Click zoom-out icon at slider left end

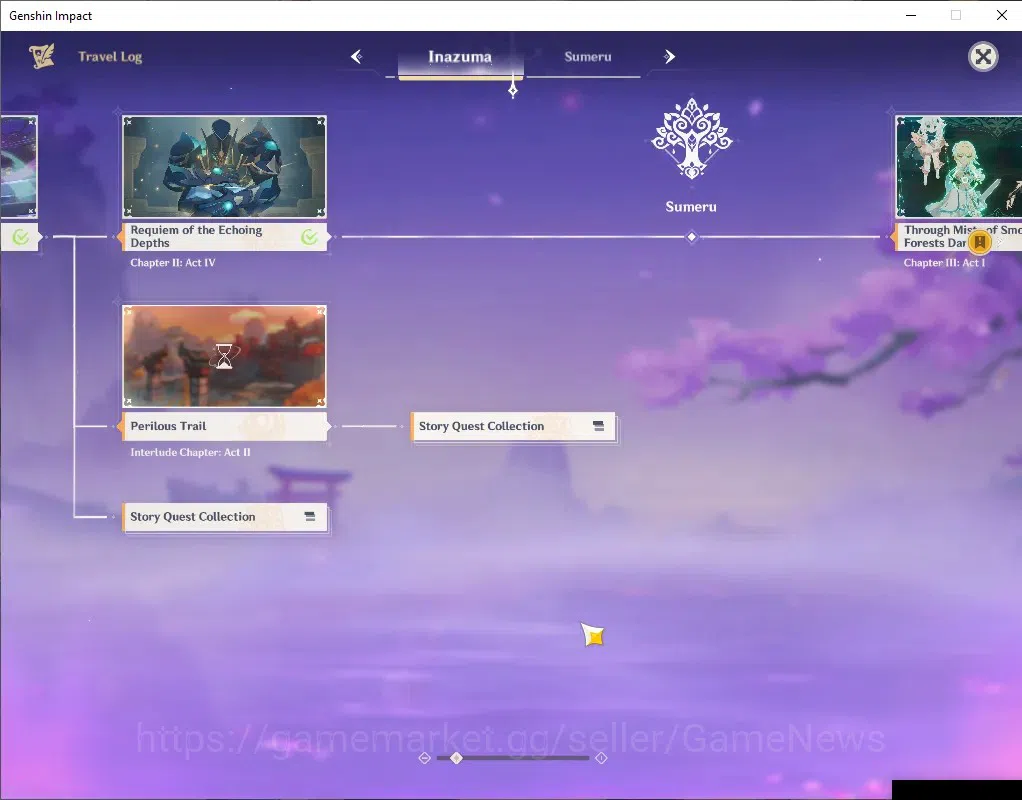pyautogui.click(x=424, y=758)
